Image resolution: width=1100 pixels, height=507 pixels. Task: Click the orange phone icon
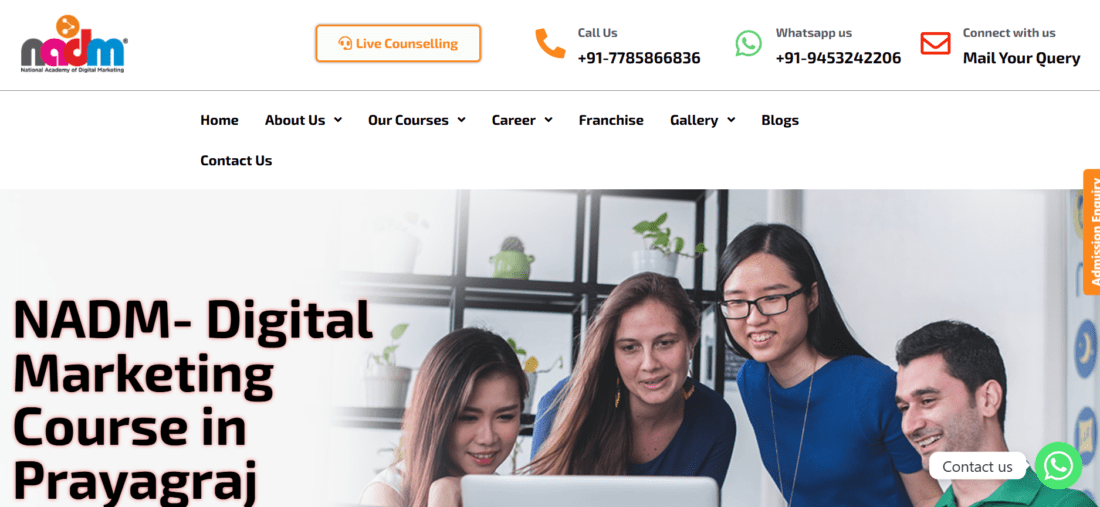(x=550, y=43)
